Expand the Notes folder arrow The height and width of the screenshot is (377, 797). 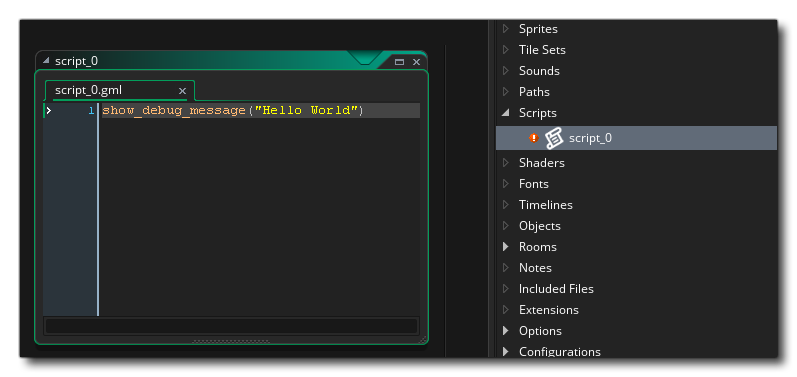pyautogui.click(x=506, y=268)
